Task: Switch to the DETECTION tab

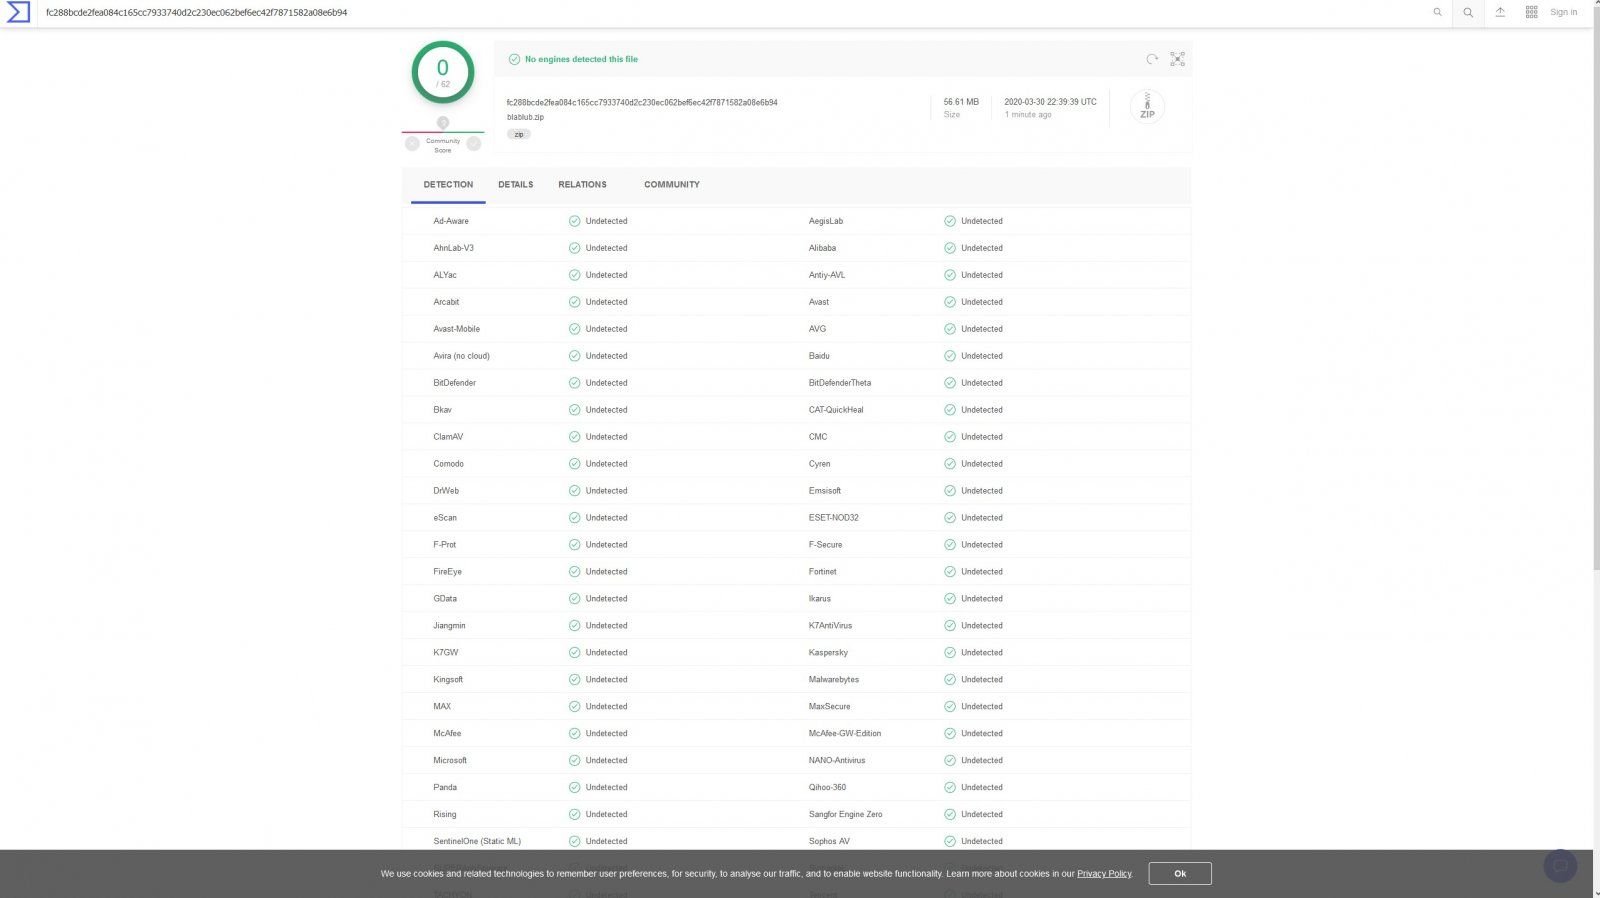Action: [448, 185]
